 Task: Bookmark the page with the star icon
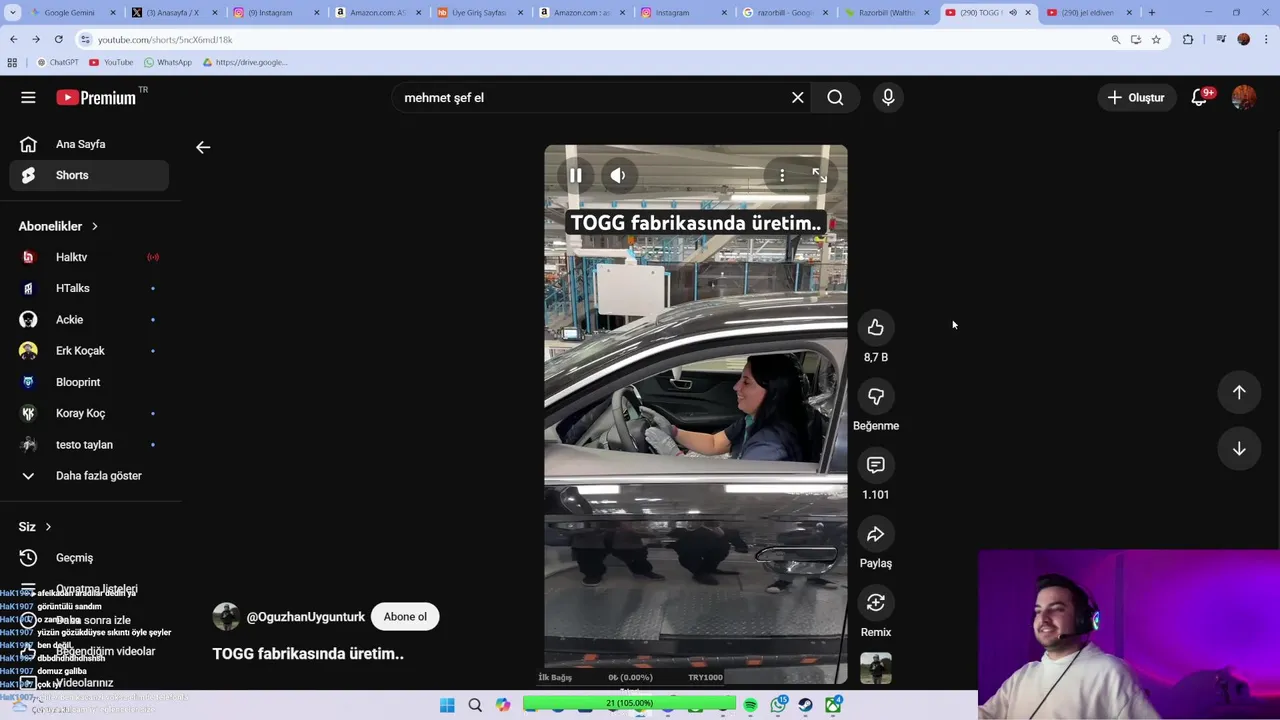pos(1156,39)
